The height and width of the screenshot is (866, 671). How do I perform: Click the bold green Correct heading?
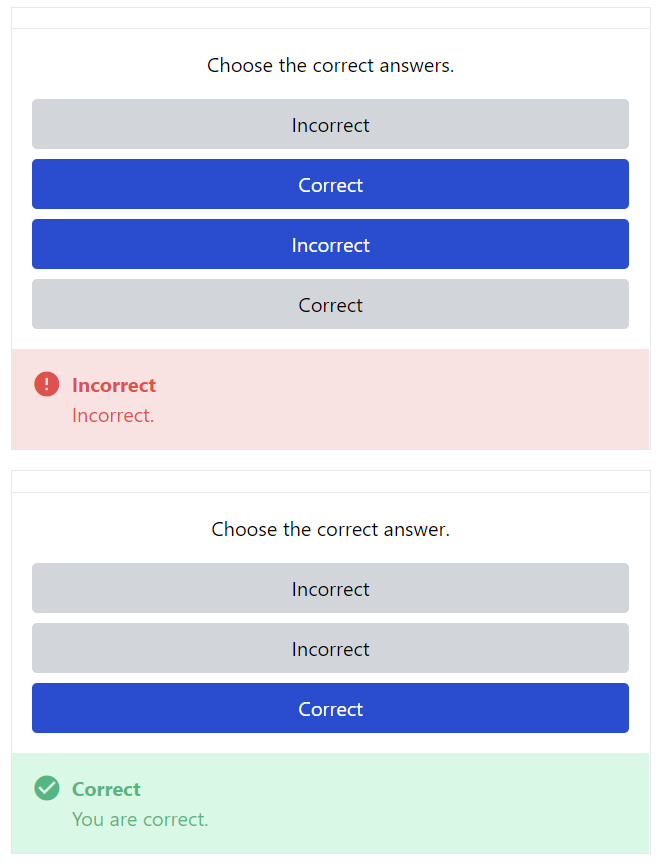(106, 789)
